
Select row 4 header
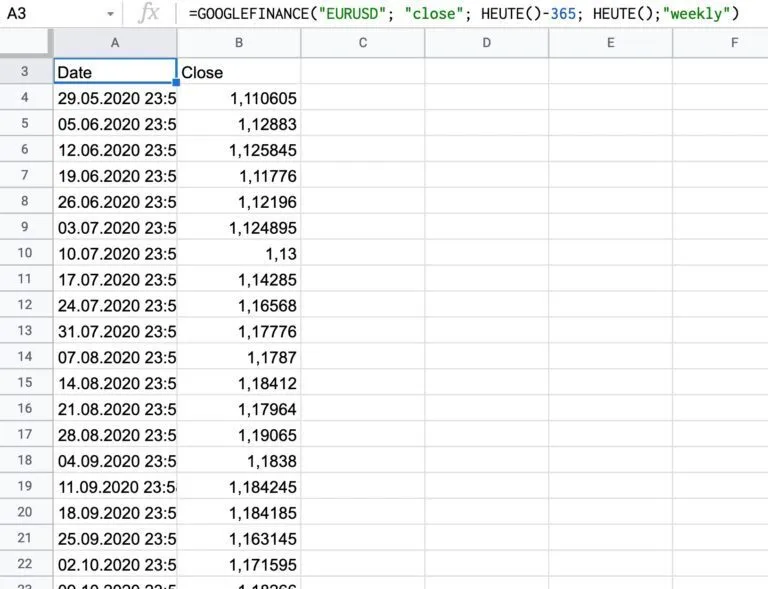point(25,97)
